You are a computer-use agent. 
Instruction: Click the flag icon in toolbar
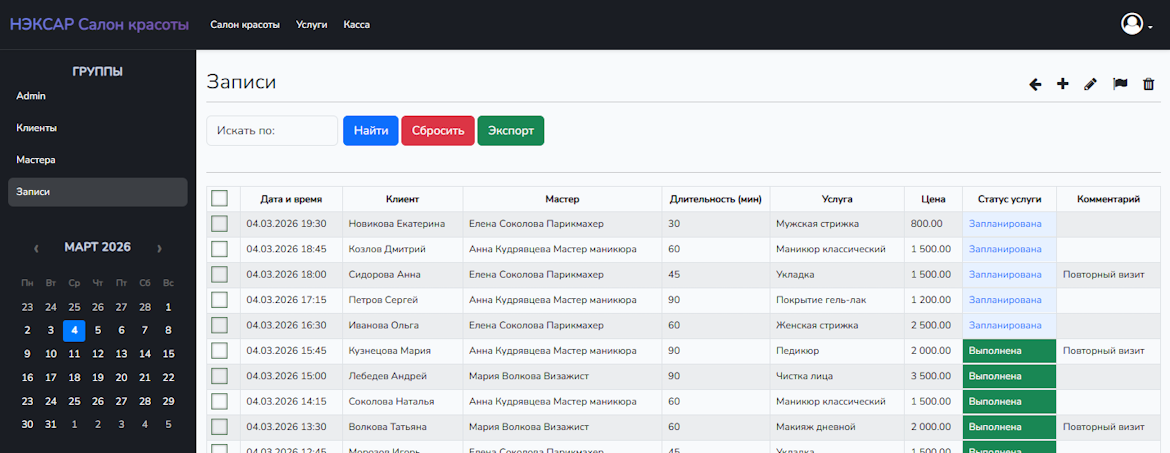(1120, 85)
